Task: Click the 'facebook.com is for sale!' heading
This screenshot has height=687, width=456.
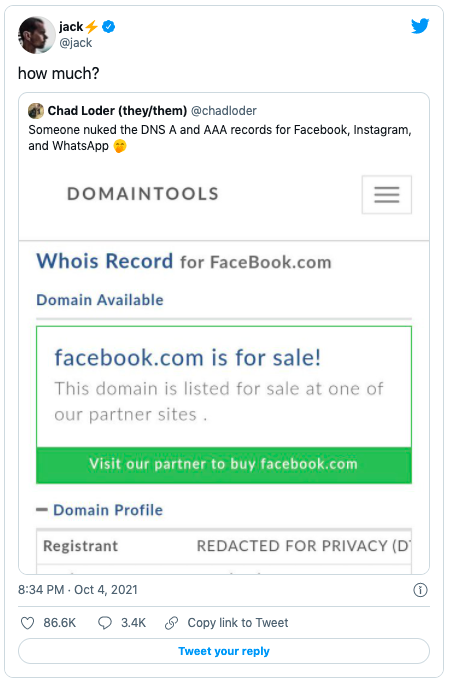Action: (187, 358)
